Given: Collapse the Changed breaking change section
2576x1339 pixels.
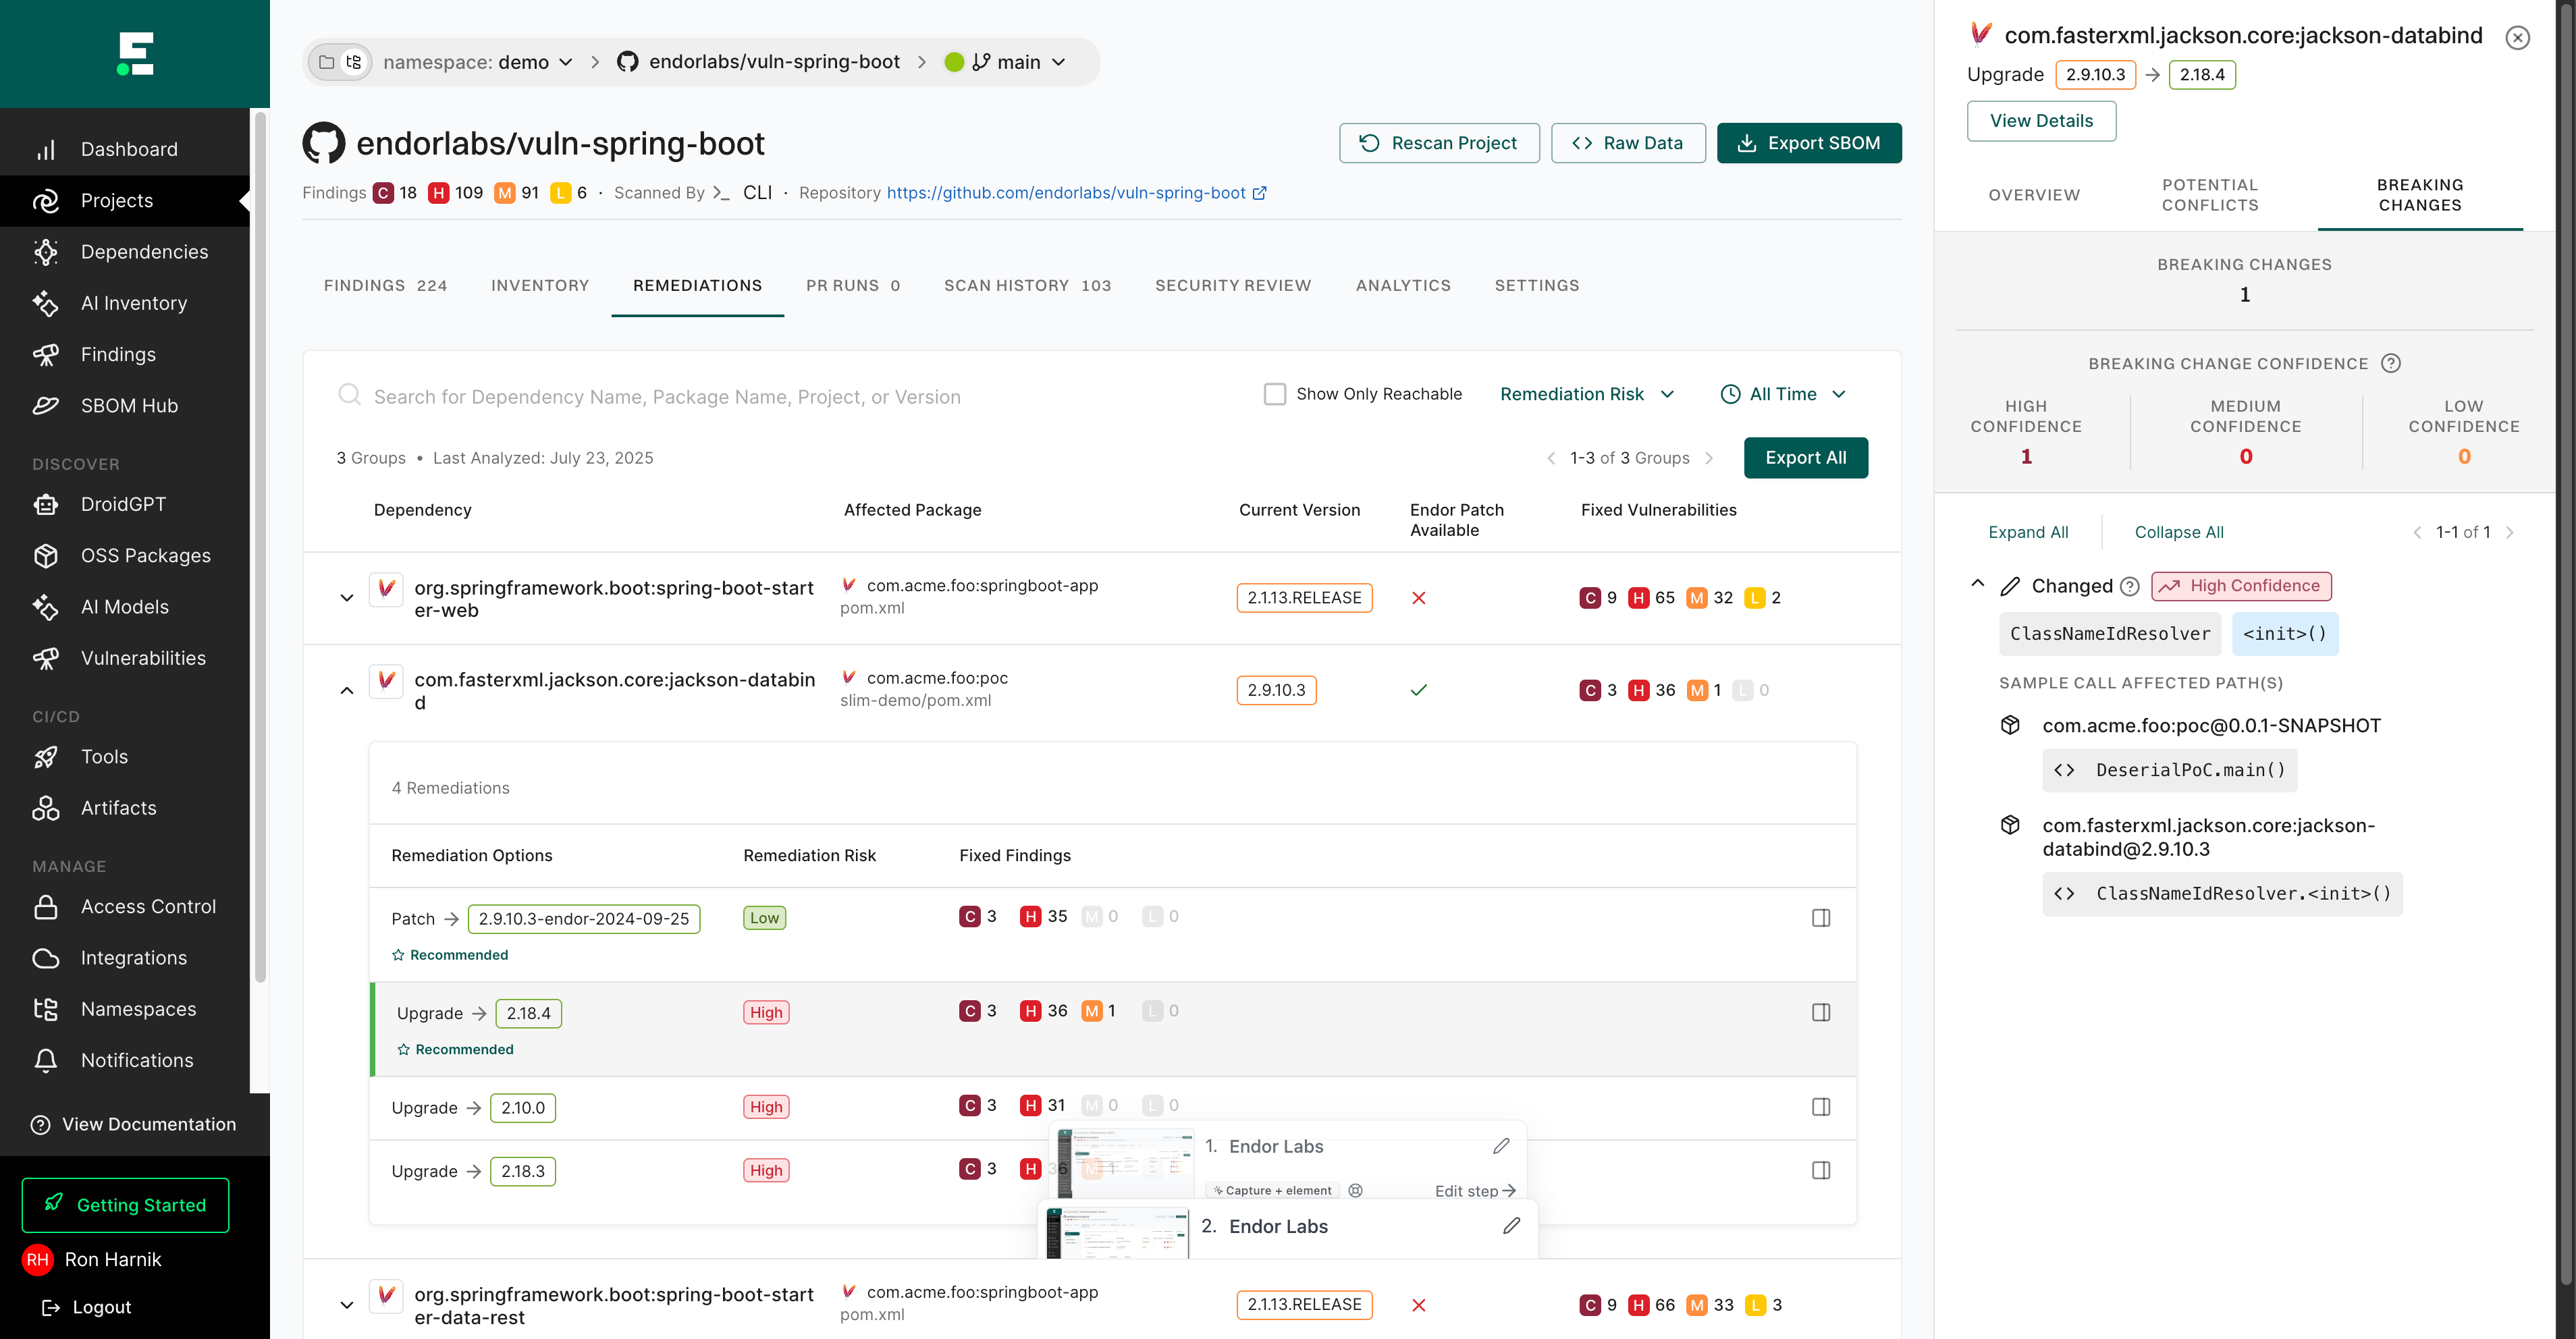Looking at the screenshot, I should pyautogui.click(x=1977, y=584).
